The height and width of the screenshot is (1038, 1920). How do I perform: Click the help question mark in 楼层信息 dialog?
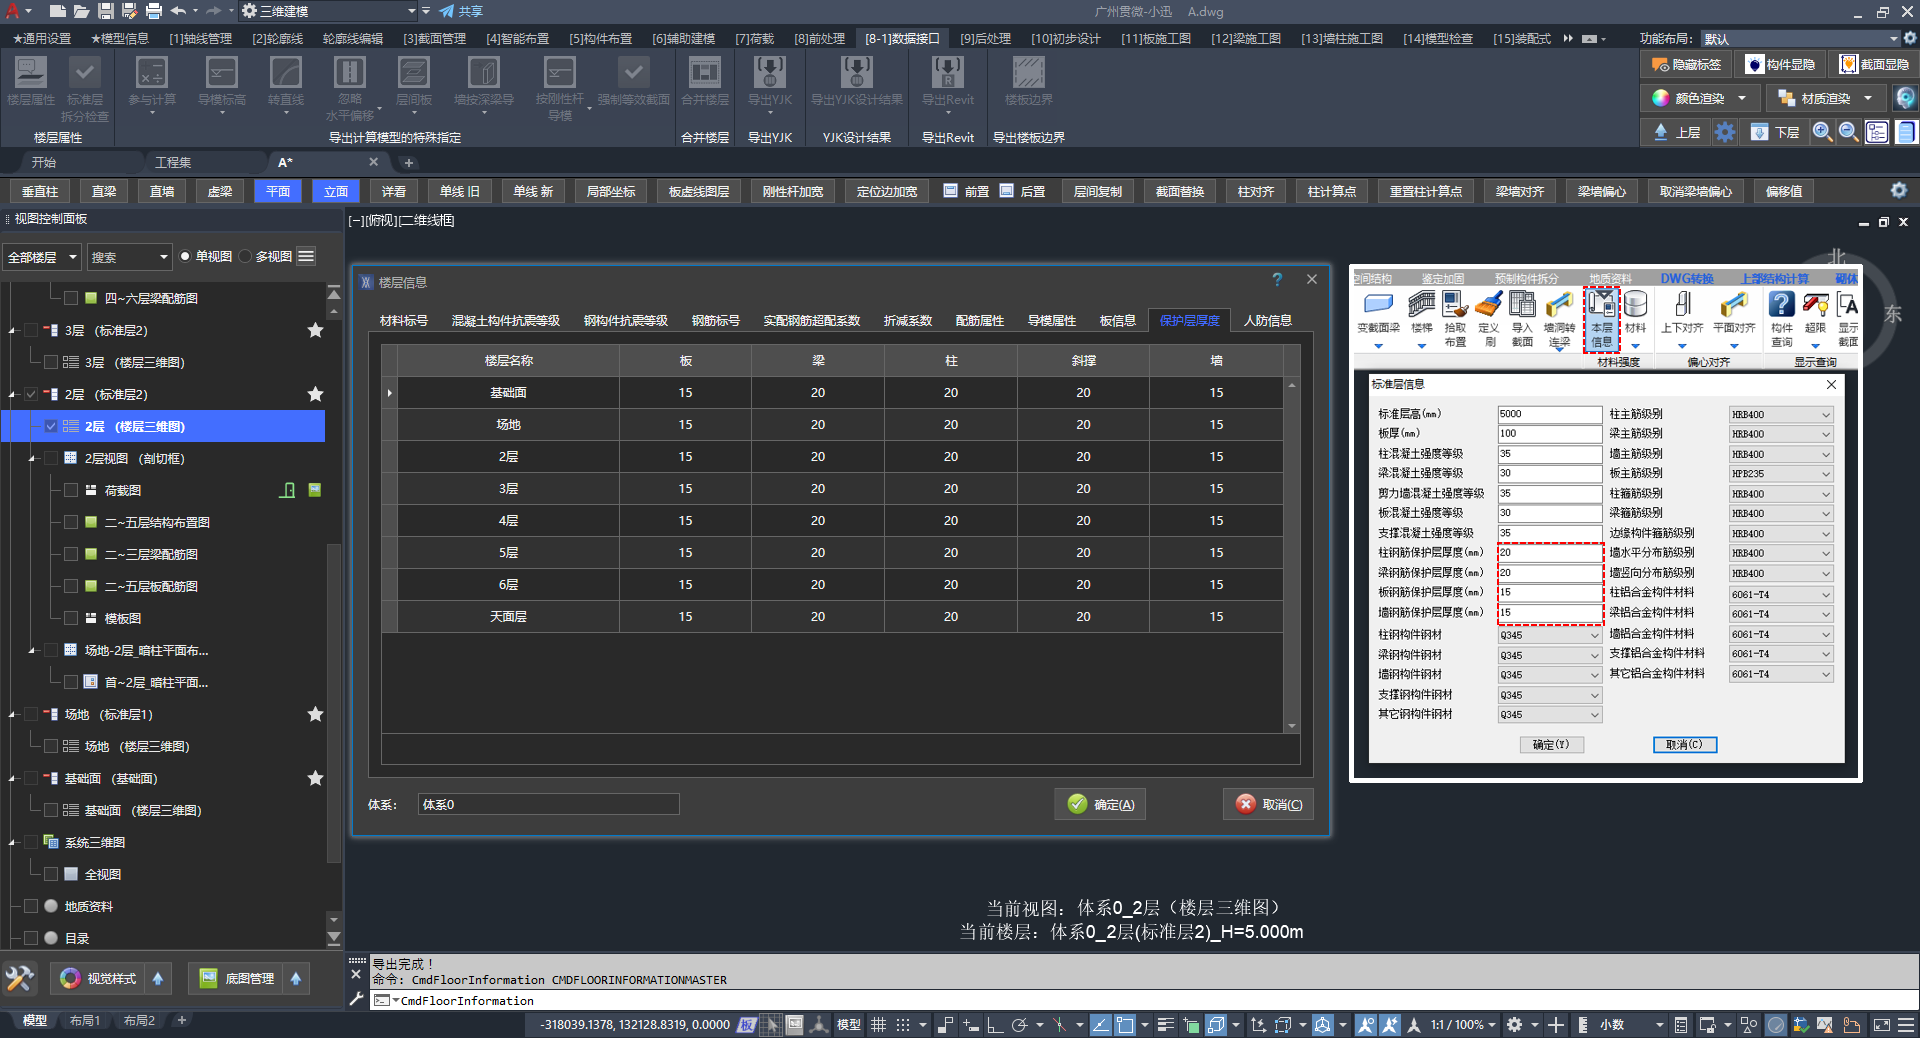(1277, 280)
